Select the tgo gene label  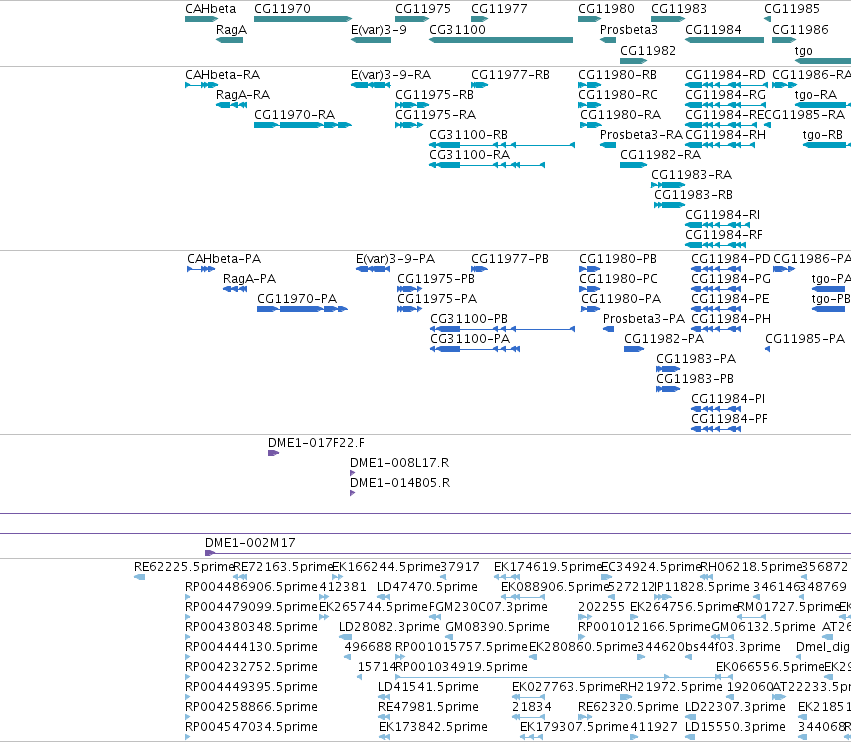tap(803, 50)
